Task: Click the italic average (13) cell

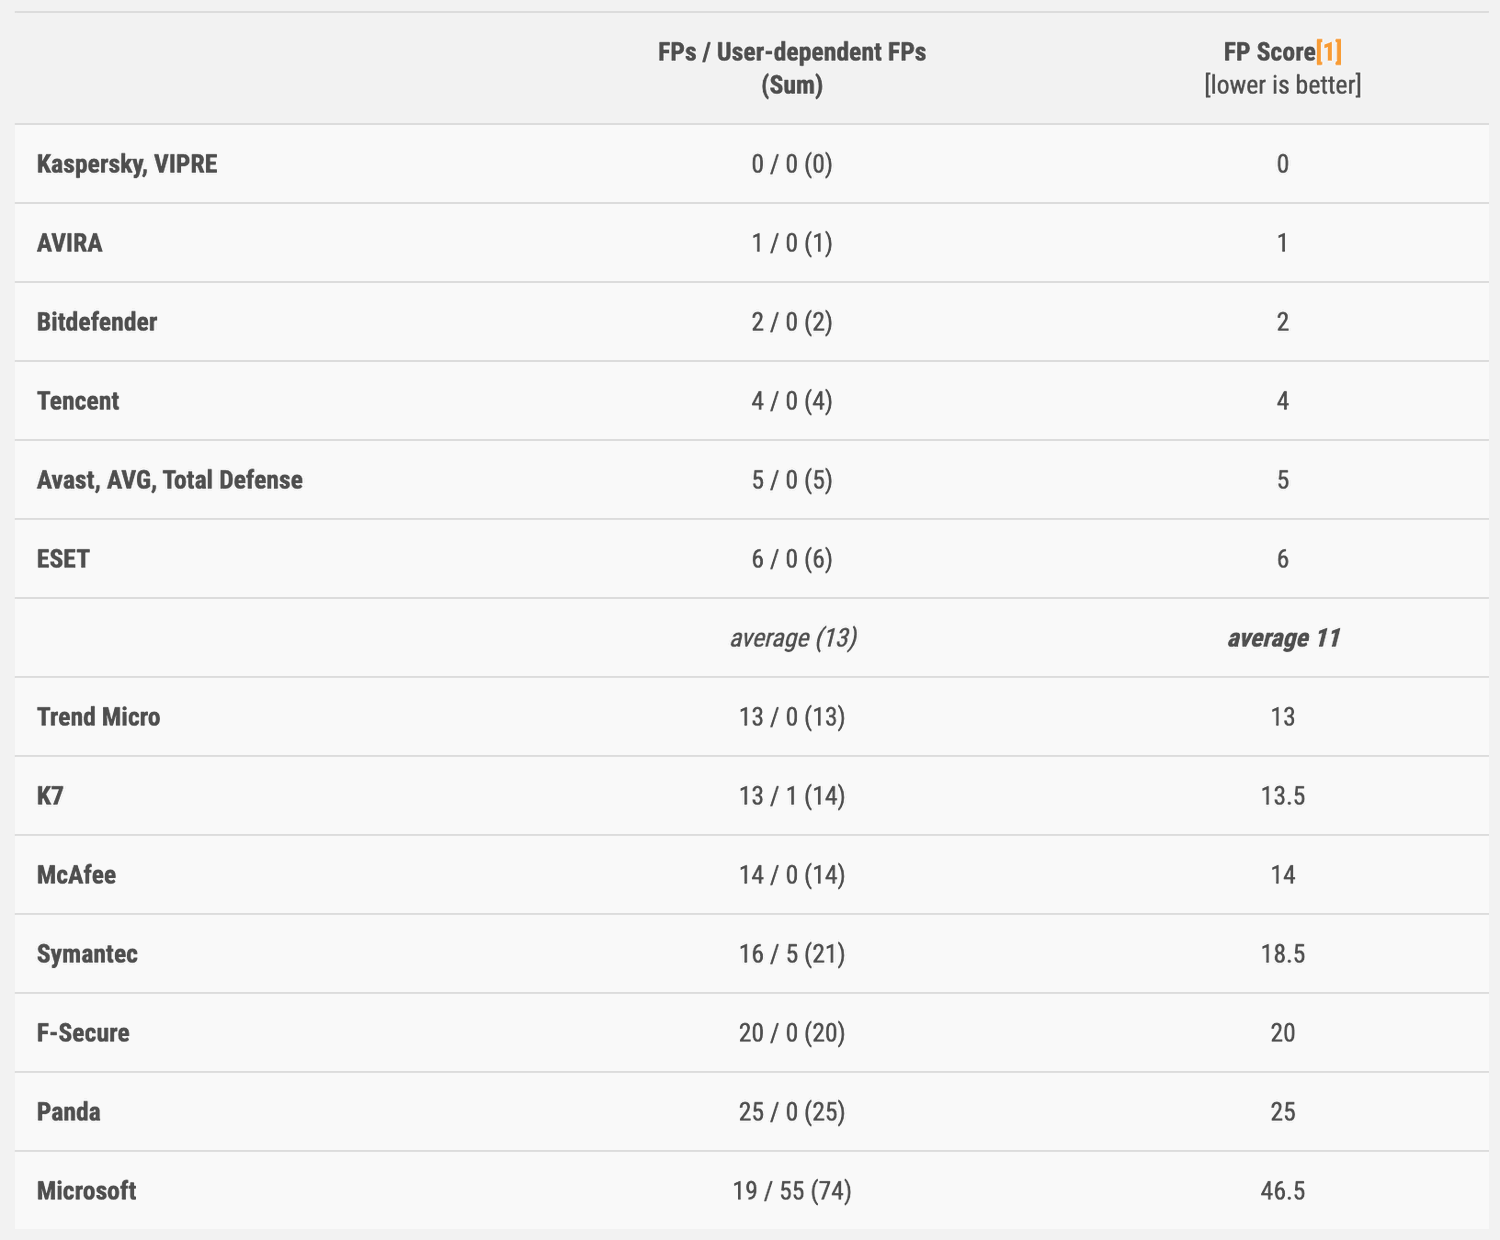Action: [793, 638]
